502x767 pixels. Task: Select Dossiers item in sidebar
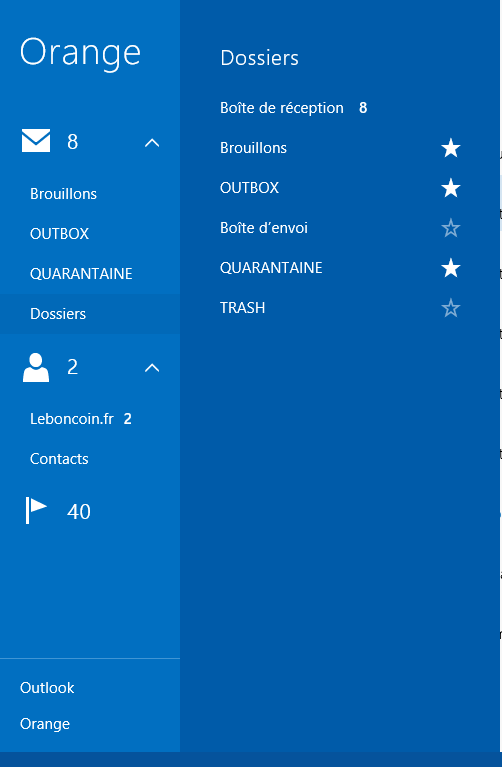tap(90, 314)
